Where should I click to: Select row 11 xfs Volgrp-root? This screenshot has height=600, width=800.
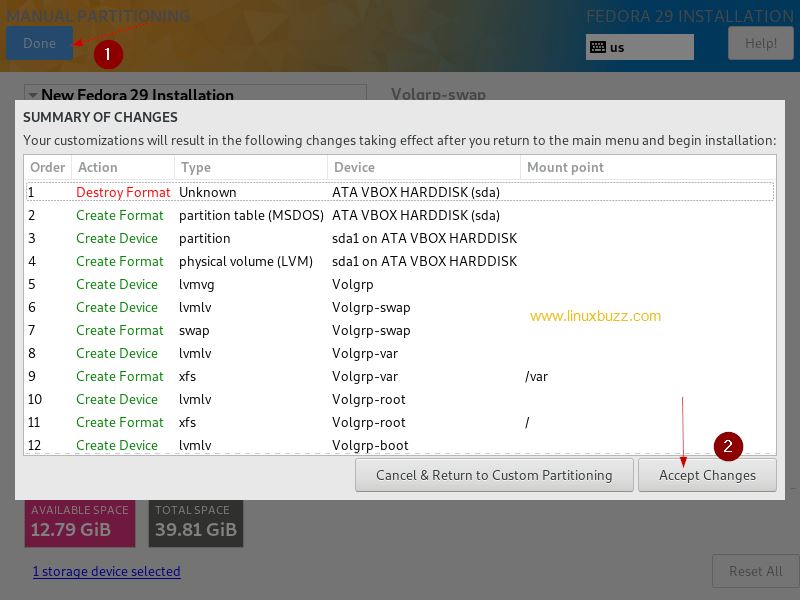(400, 422)
